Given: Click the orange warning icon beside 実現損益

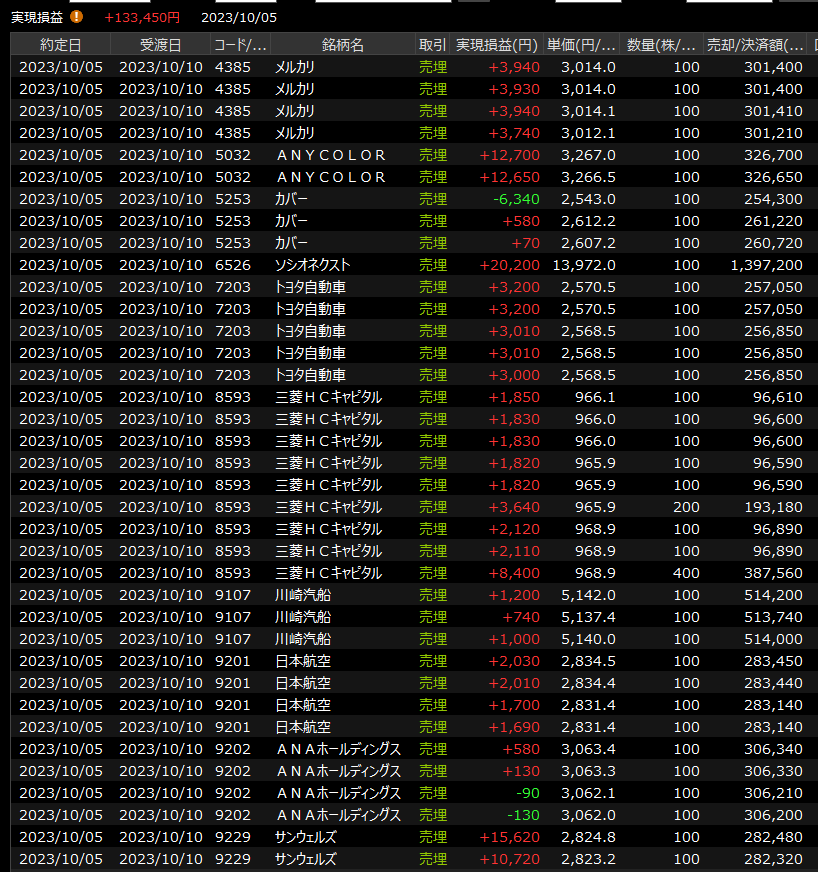Looking at the screenshot, I should (x=77, y=17).
